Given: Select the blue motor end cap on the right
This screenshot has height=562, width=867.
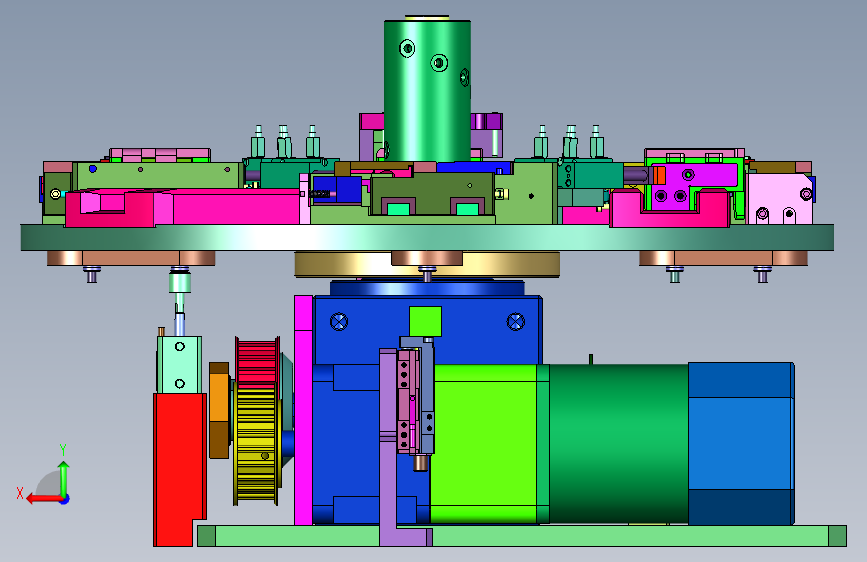Looking at the screenshot, I should tap(741, 444).
